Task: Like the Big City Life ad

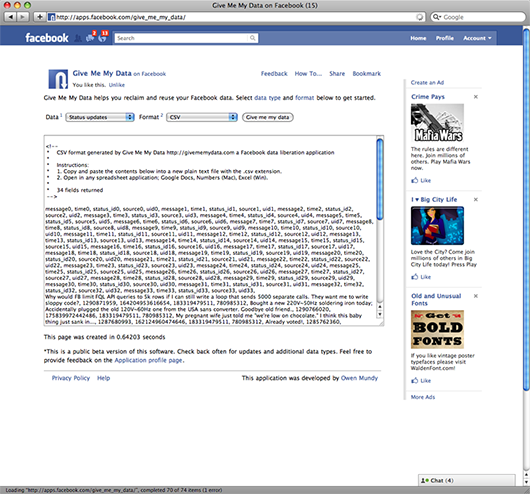Action: pos(421,277)
